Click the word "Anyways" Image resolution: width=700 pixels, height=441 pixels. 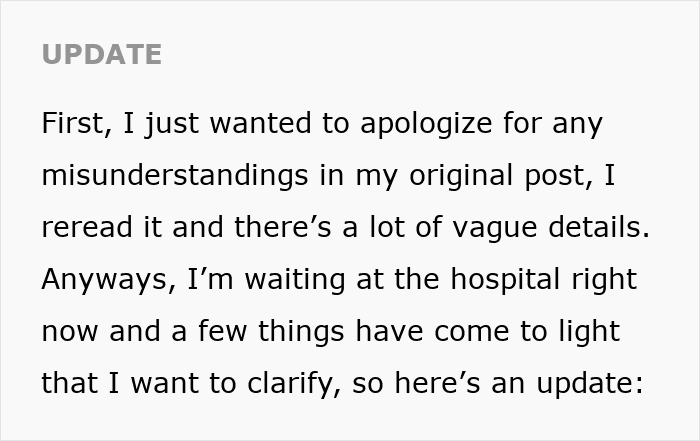point(105,280)
